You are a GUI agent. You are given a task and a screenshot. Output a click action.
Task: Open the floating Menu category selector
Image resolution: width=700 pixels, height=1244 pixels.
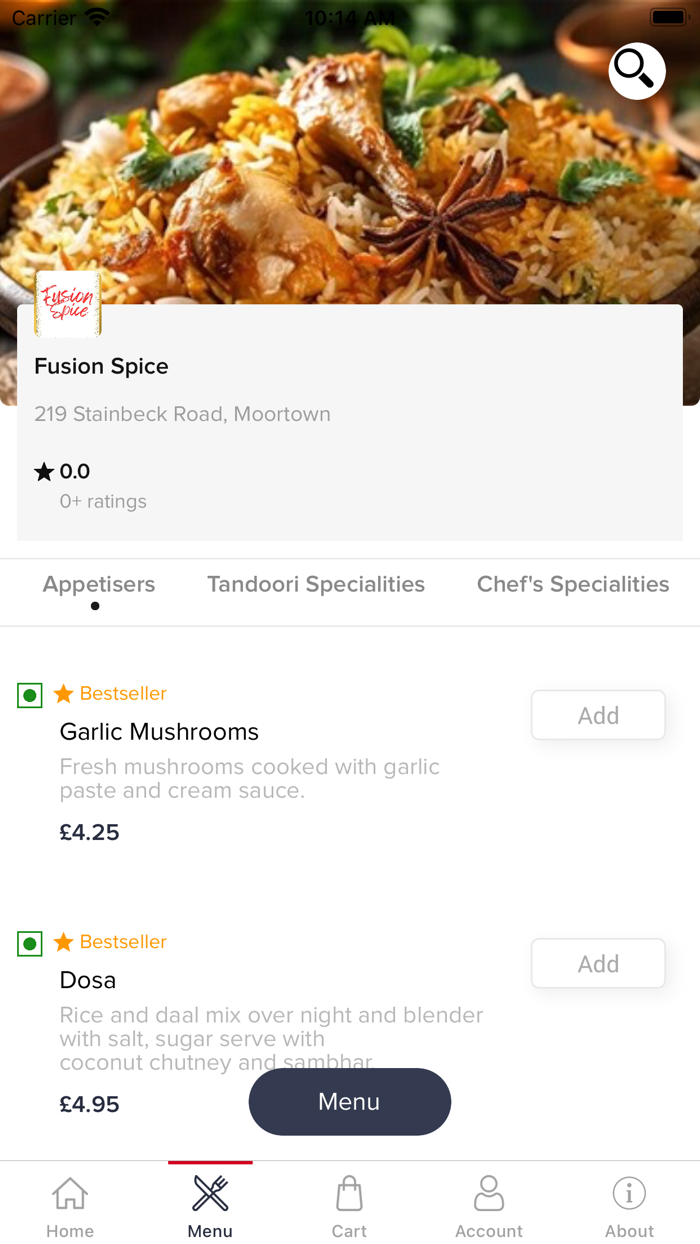349,1101
